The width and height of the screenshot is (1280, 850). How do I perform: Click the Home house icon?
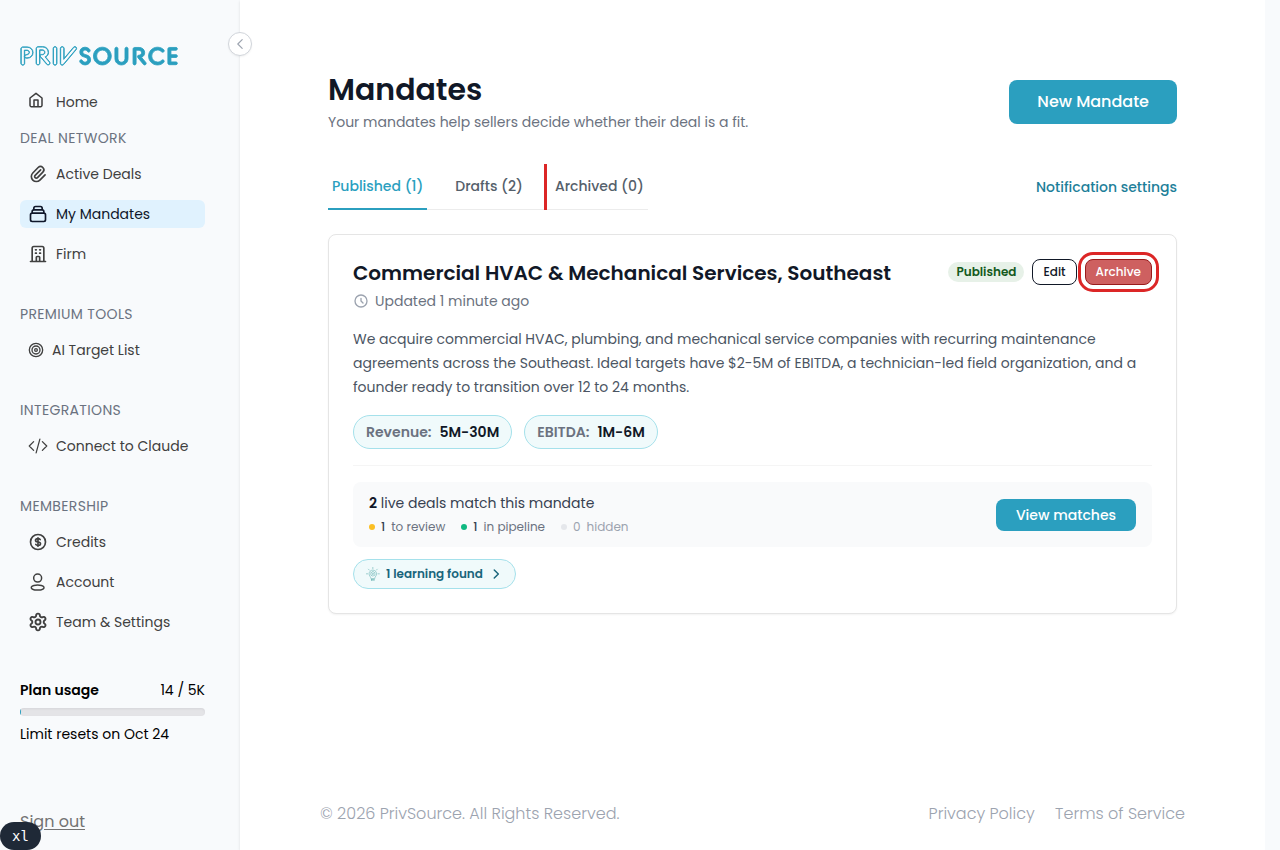pos(36,101)
